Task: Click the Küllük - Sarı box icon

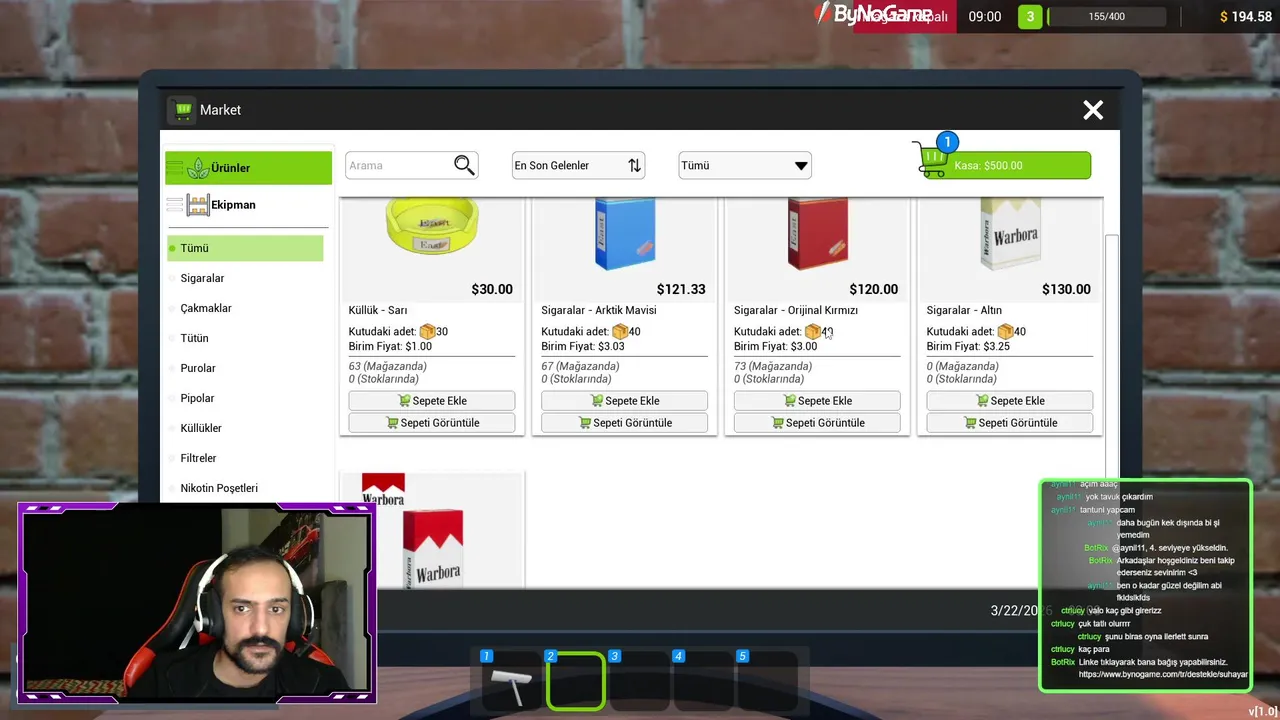Action: coord(427,331)
